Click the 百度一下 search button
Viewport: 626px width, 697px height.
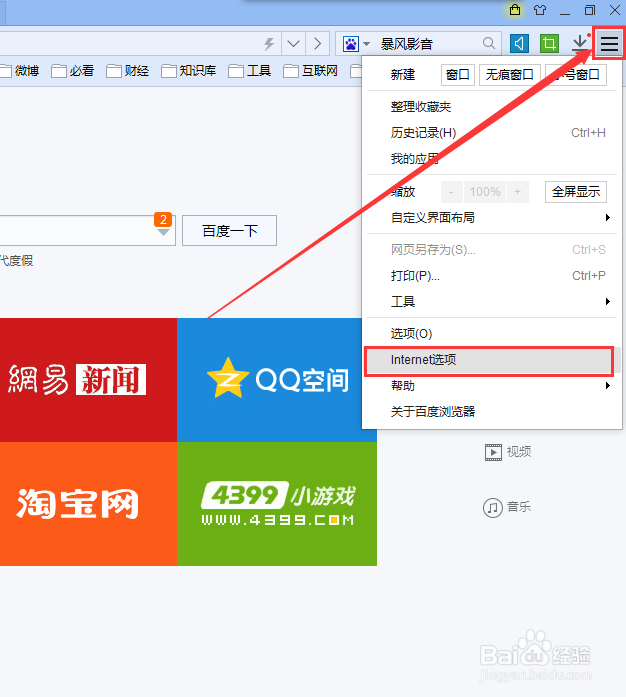coord(229,231)
